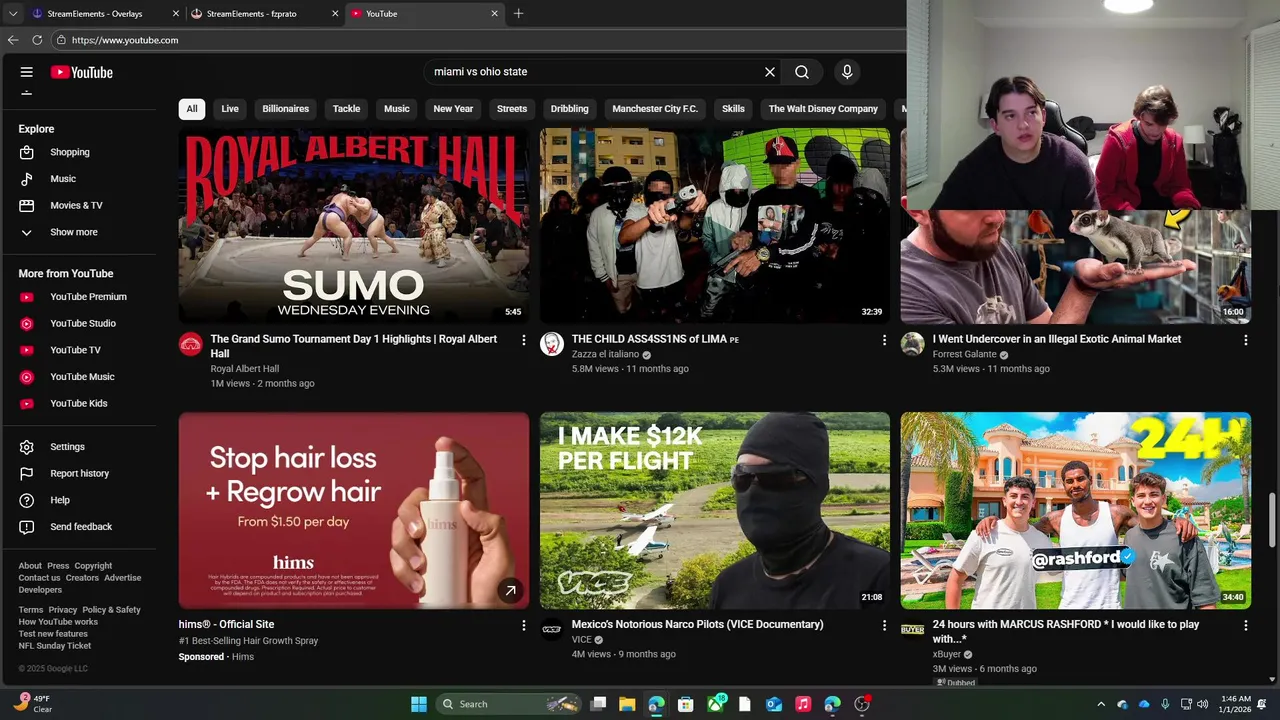
Task: Click the Forrest Galante channel avatar
Action: 913,345
